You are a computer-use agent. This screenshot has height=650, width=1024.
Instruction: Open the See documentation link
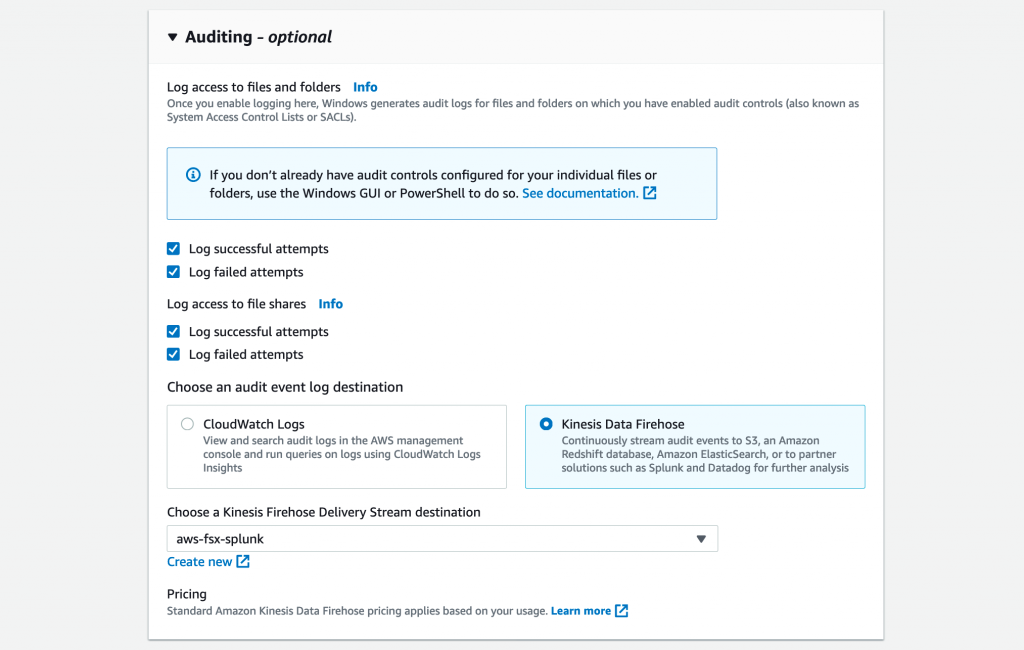584,193
